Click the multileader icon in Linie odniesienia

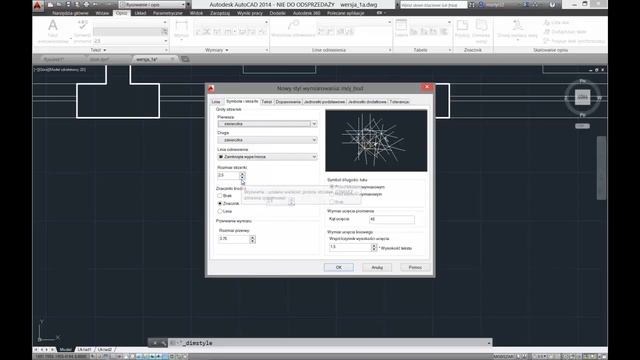click(x=293, y=25)
